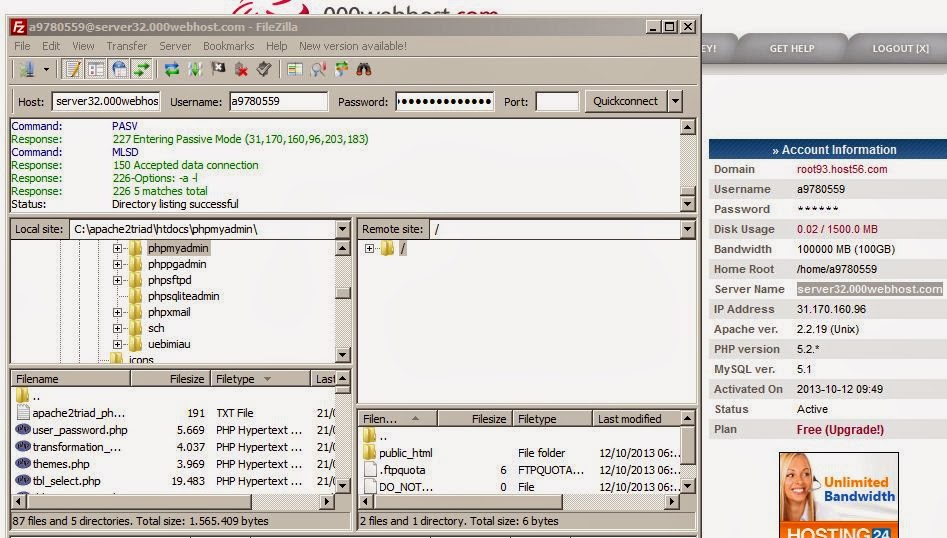
Task: Open directory listing filters icon
Action: click(x=295, y=69)
